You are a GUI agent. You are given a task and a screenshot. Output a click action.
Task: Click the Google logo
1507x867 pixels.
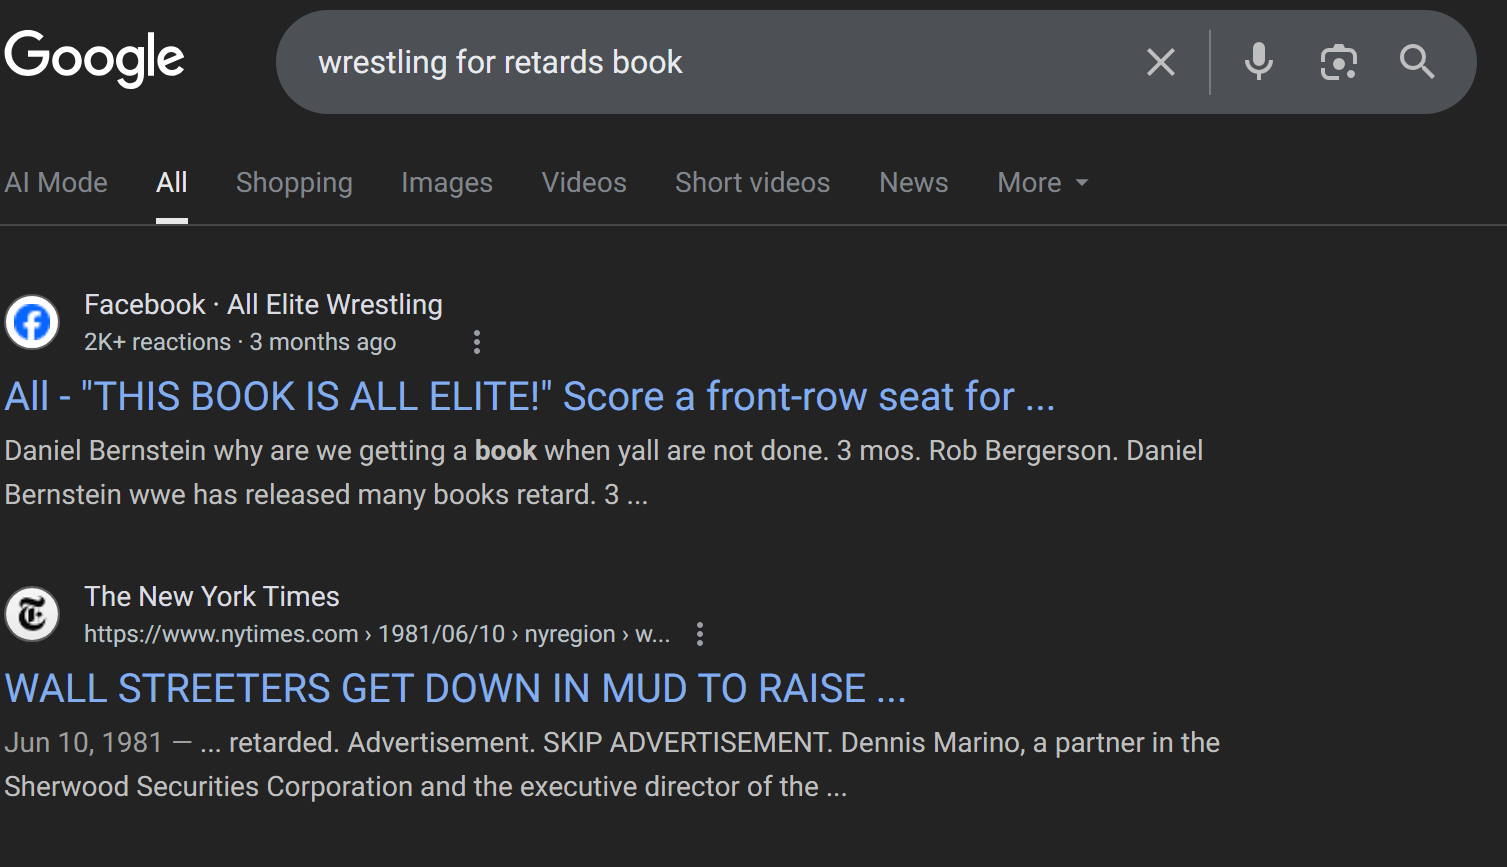[94, 58]
